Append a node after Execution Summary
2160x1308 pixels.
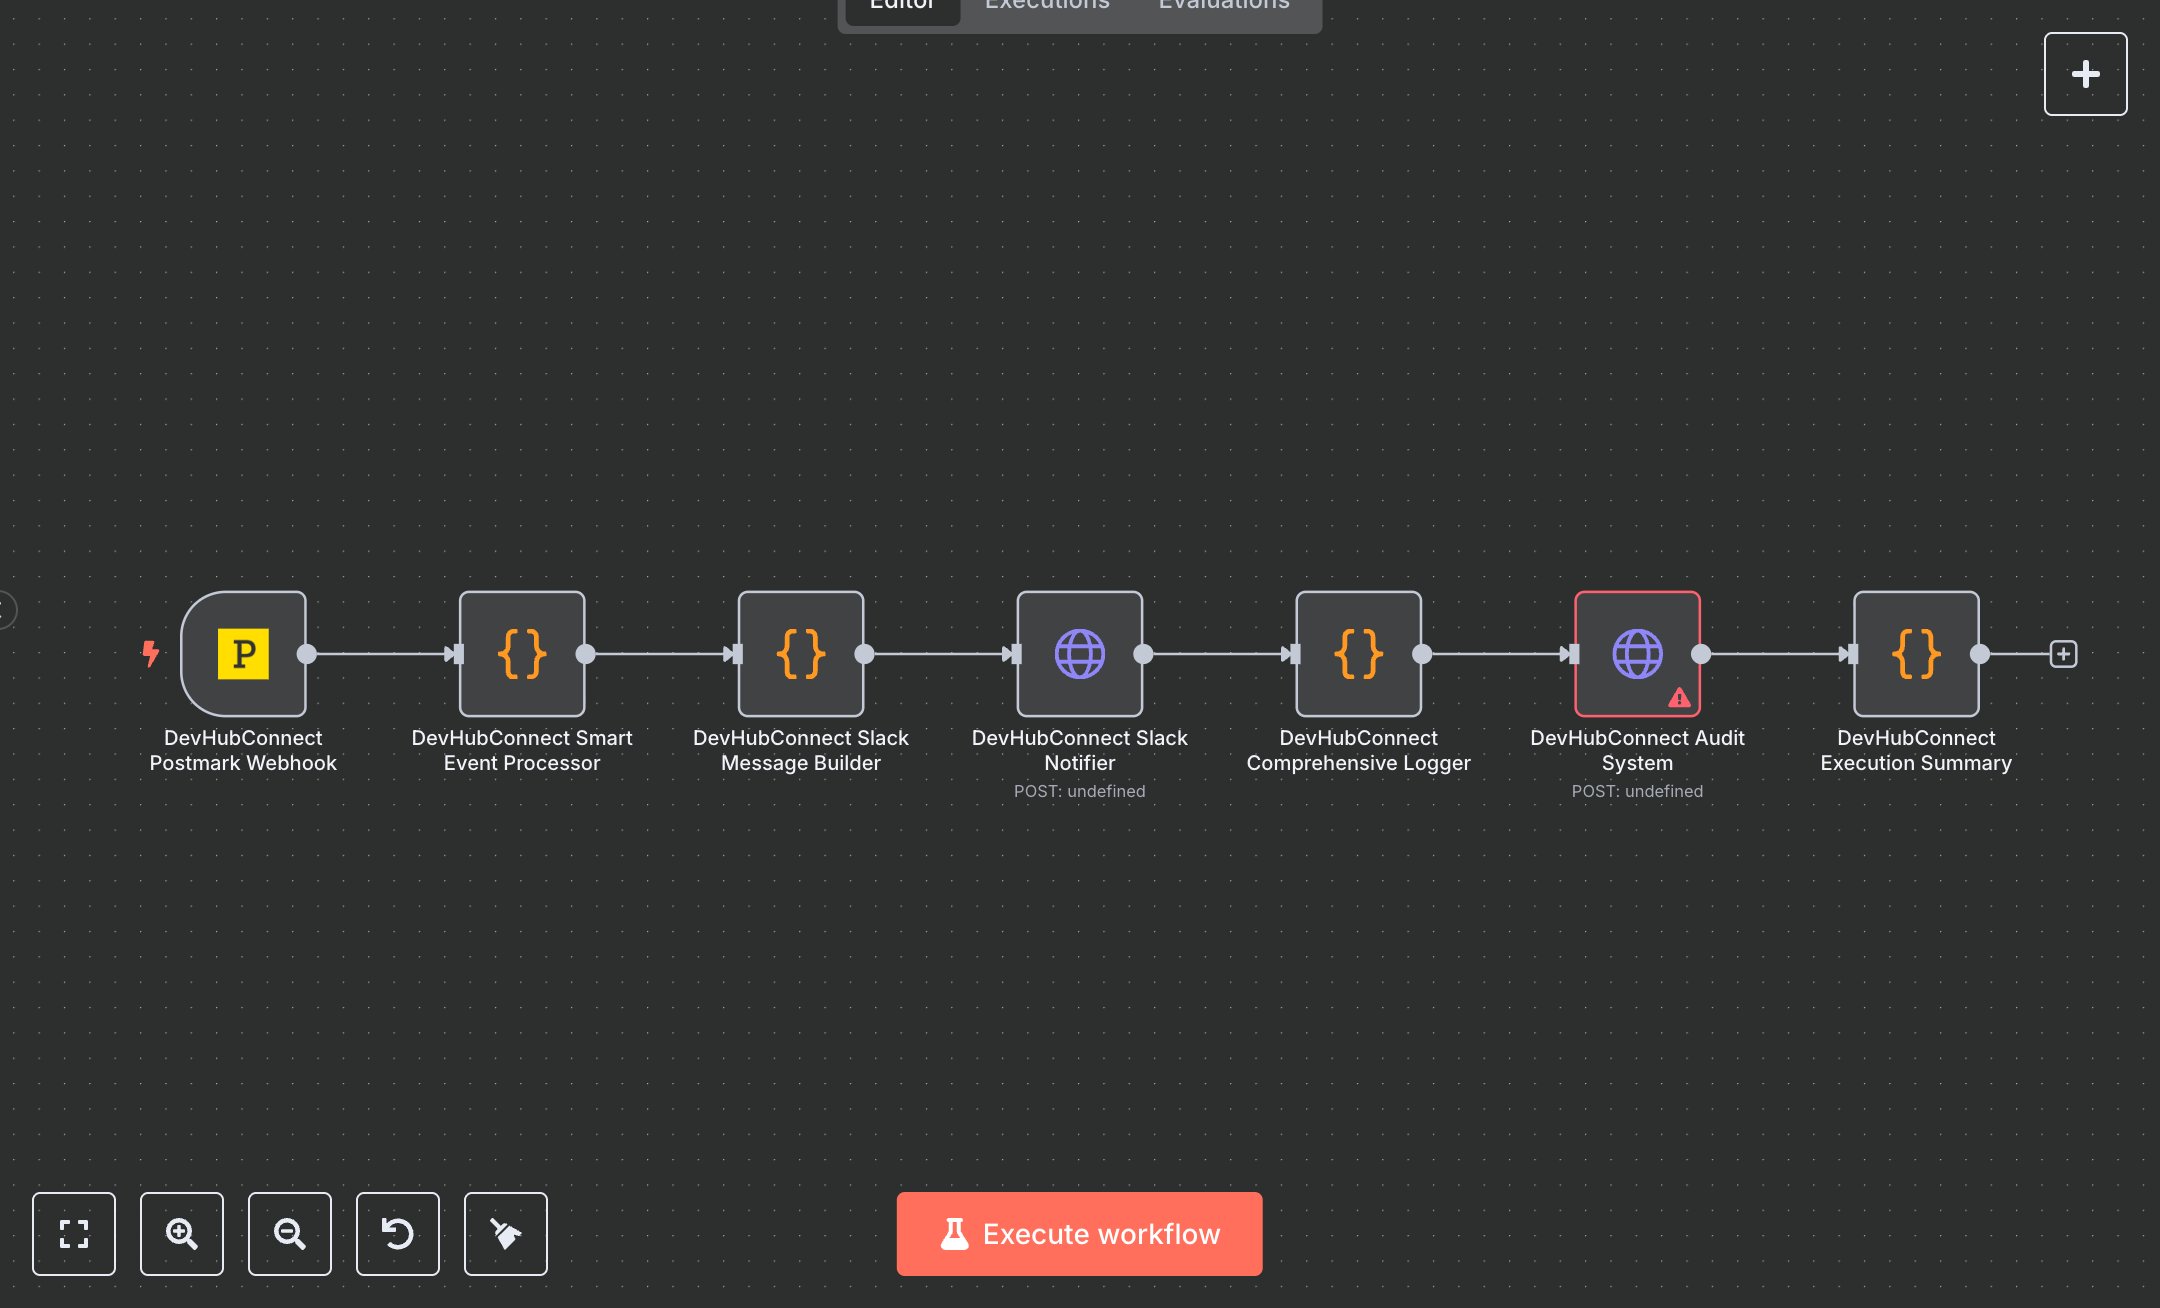point(2064,654)
